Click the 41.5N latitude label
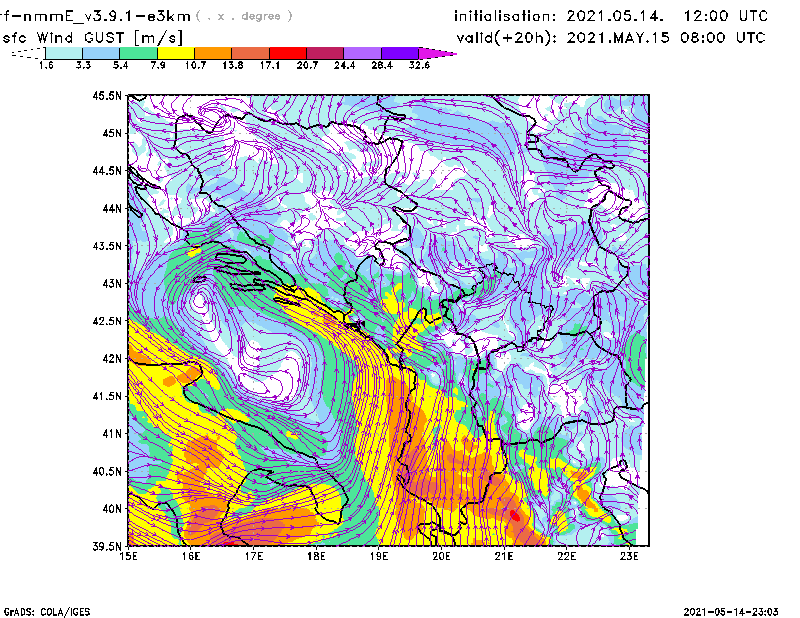The width and height of the screenshot is (800, 618). click(108, 396)
